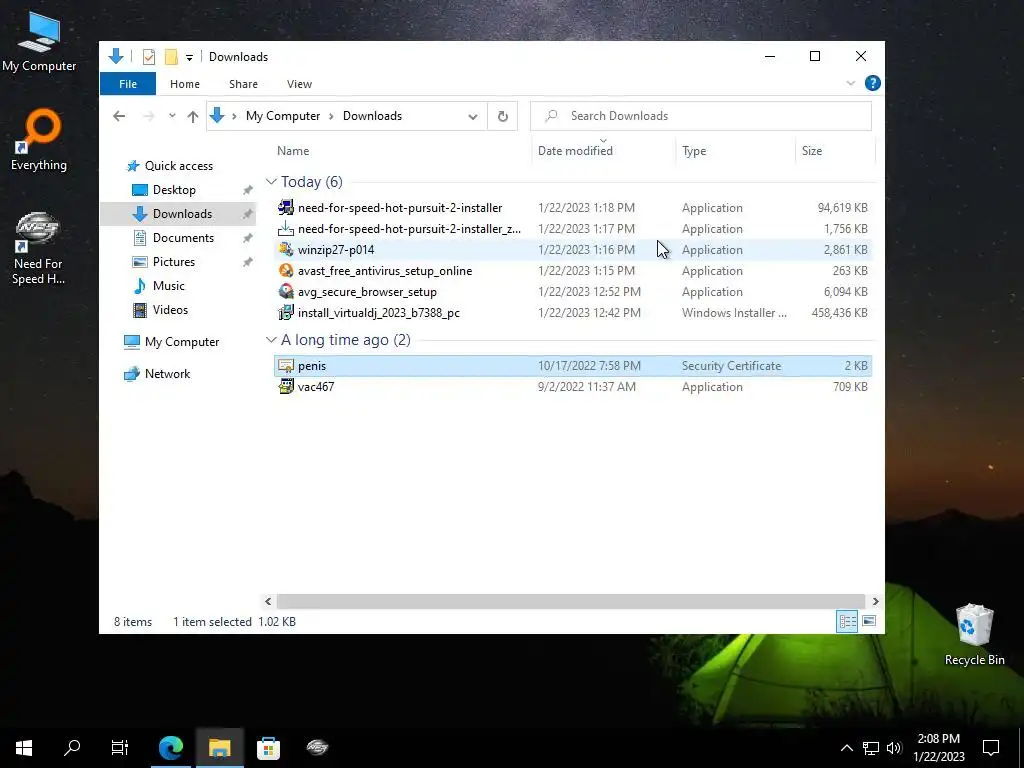This screenshot has height=768, width=1024.
Task: Click the scrollbar right arrow
Action: [x=875, y=601]
